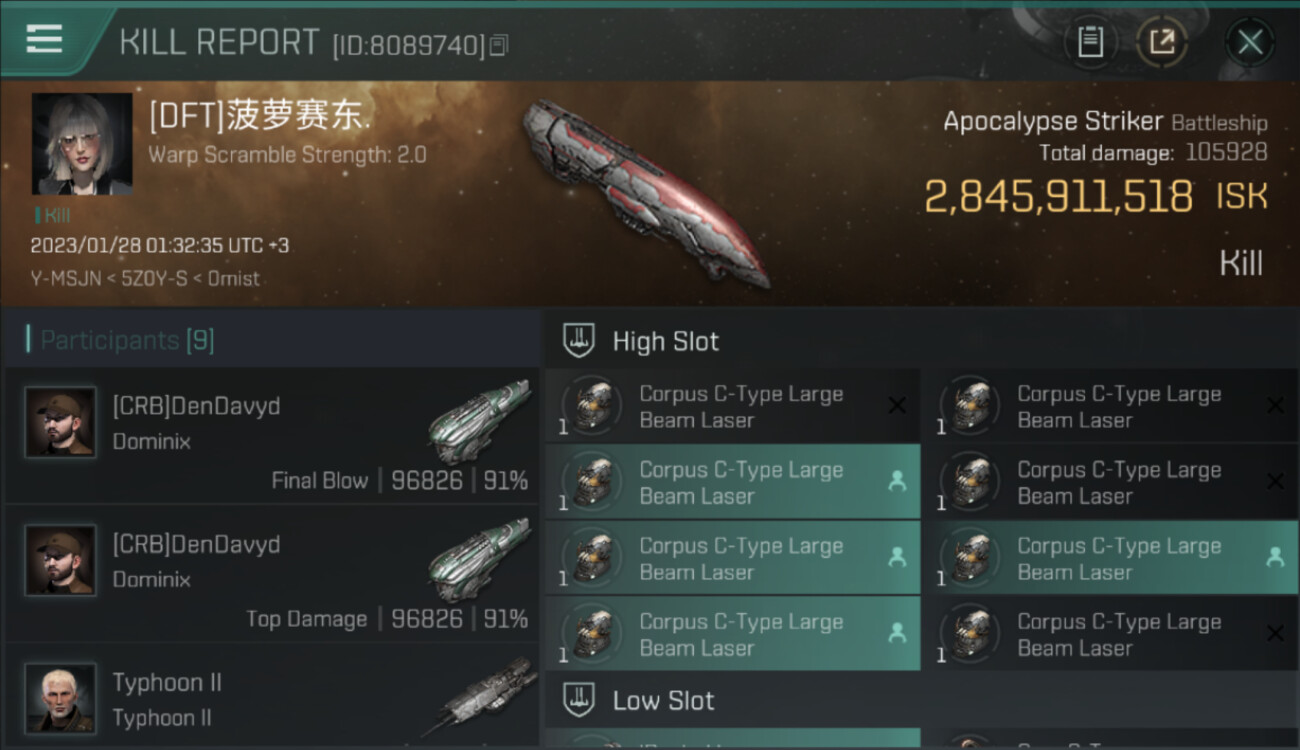Click the third right-column laser person icon
This screenshot has height=750, width=1300.
[1275, 558]
